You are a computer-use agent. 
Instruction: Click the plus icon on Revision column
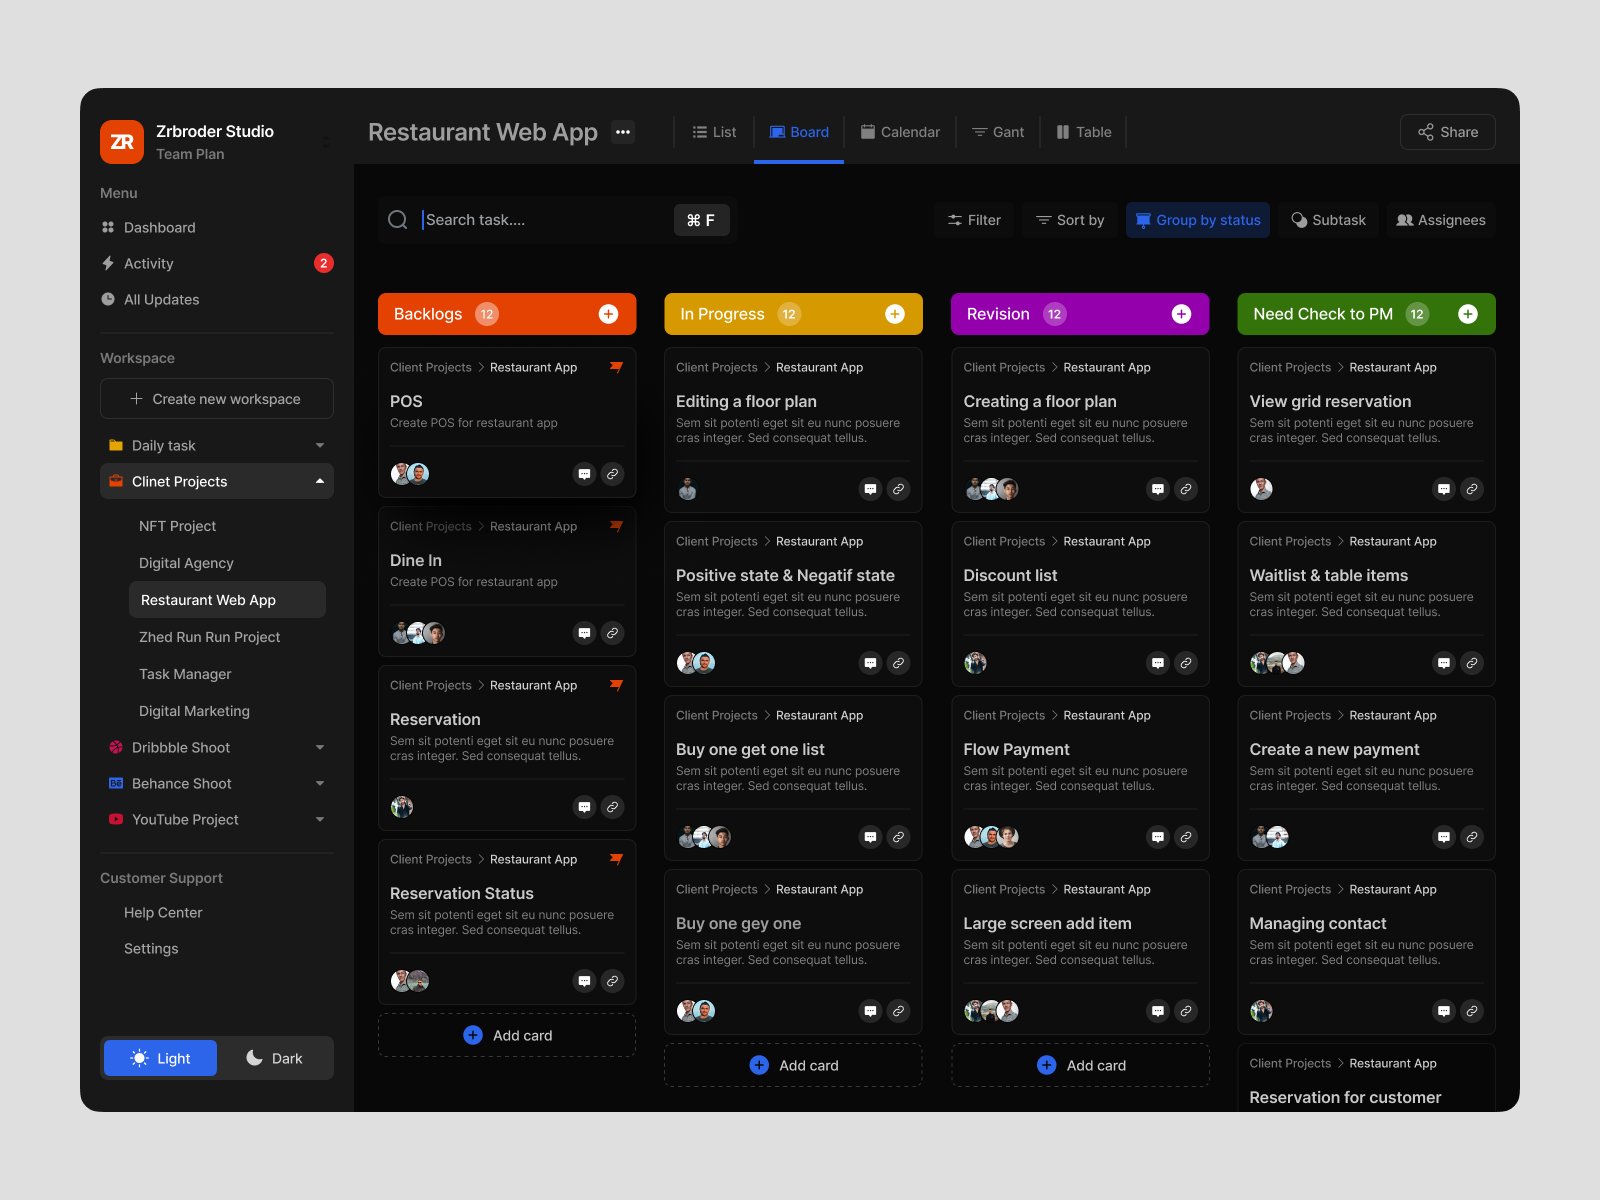[x=1181, y=314]
